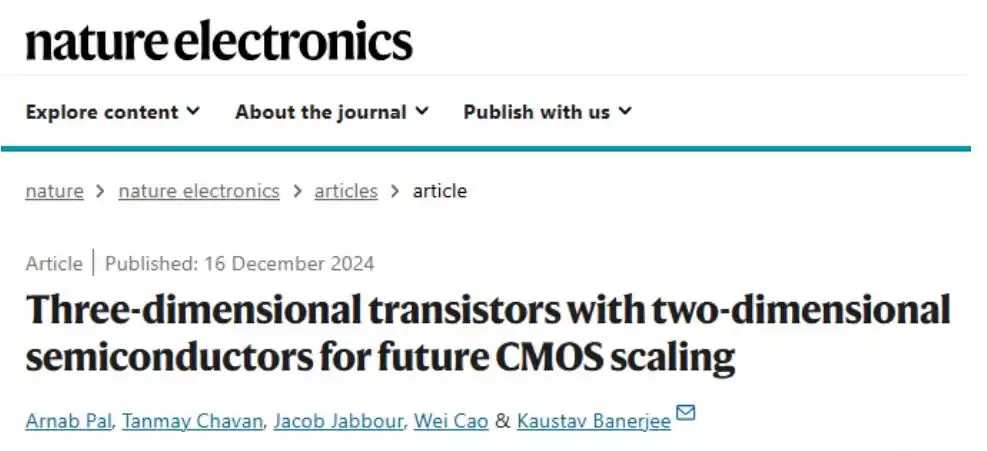Viewport: 987px width, 451px height.
Task: Click the Article type label above title
Action: pyautogui.click(x=54, y=264)
